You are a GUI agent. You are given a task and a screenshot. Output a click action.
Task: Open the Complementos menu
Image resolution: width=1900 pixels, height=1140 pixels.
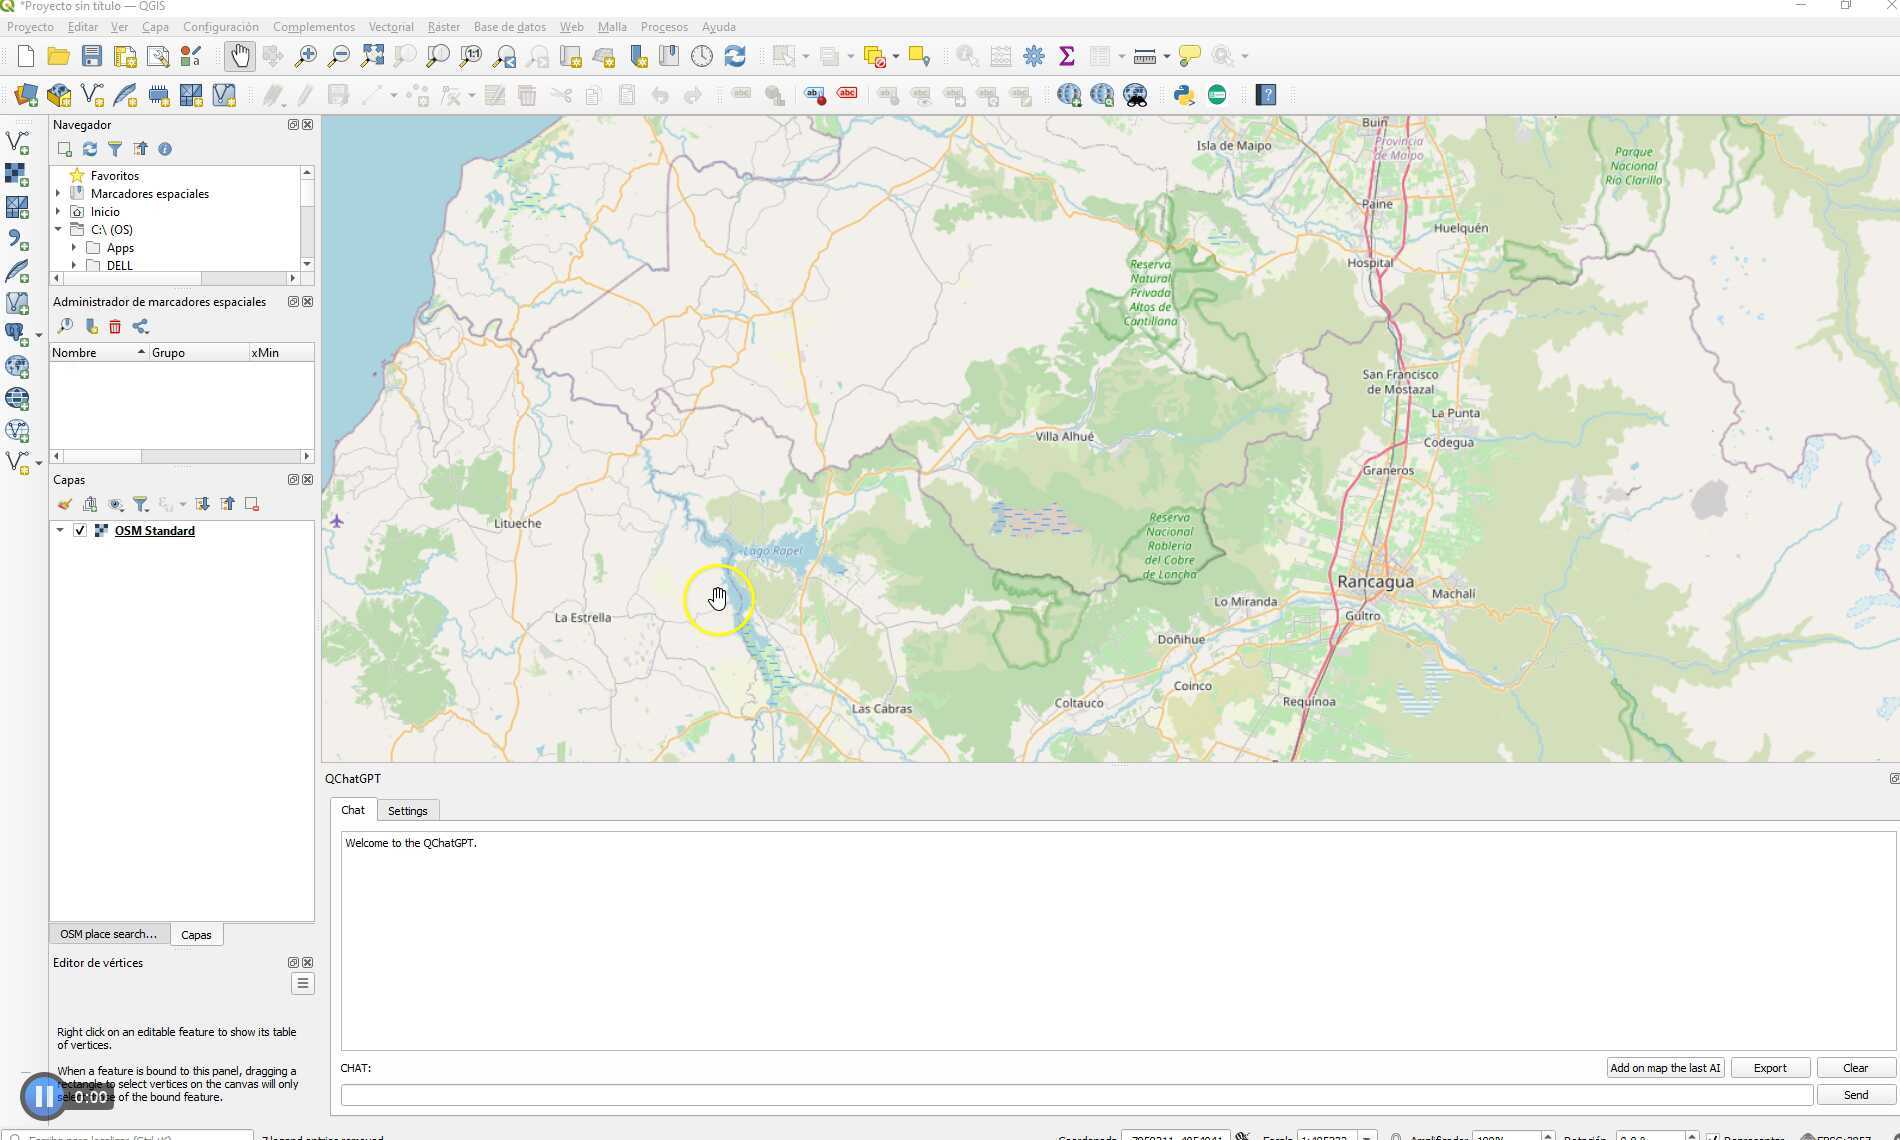(x=313, y=27)
